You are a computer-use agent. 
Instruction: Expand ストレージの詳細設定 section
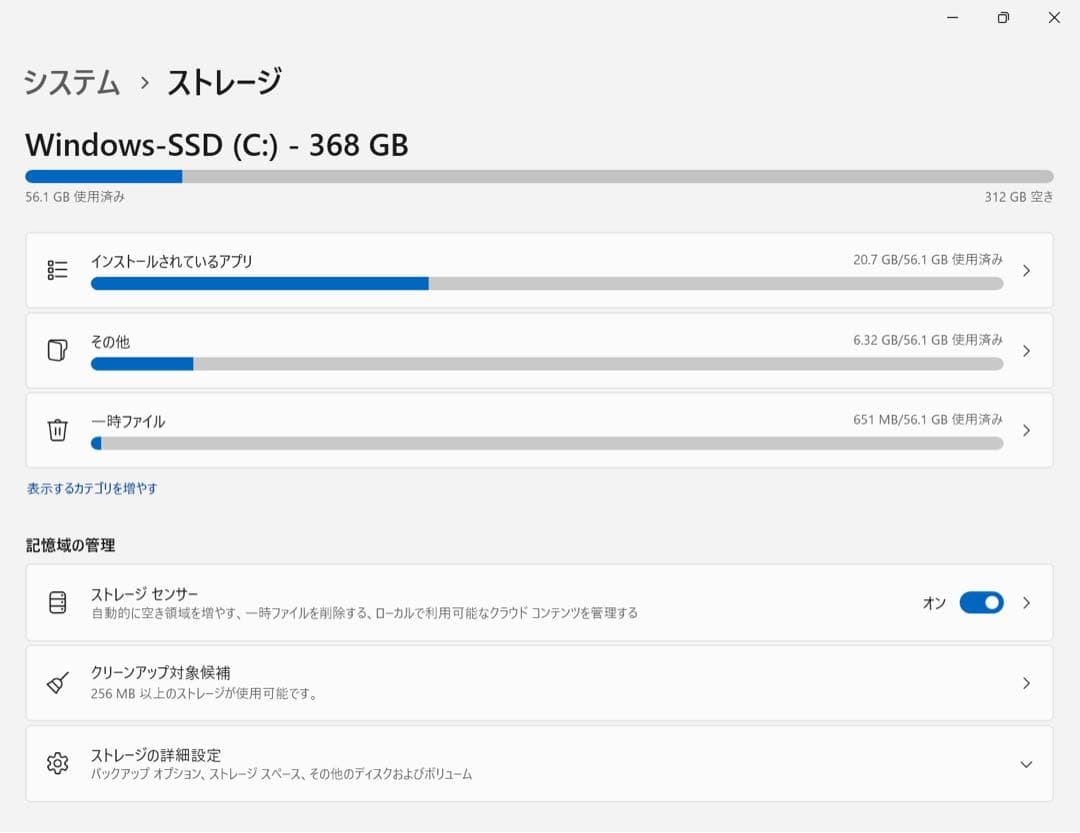click(1025, 763)
